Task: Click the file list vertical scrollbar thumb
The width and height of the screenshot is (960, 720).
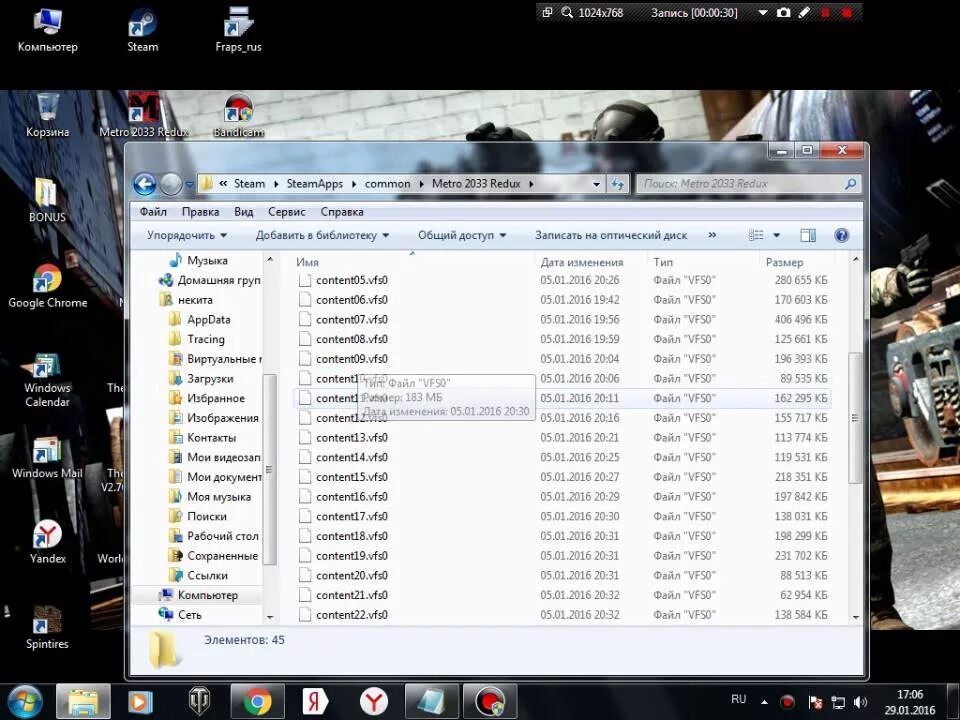Action: tap(855, 418)
